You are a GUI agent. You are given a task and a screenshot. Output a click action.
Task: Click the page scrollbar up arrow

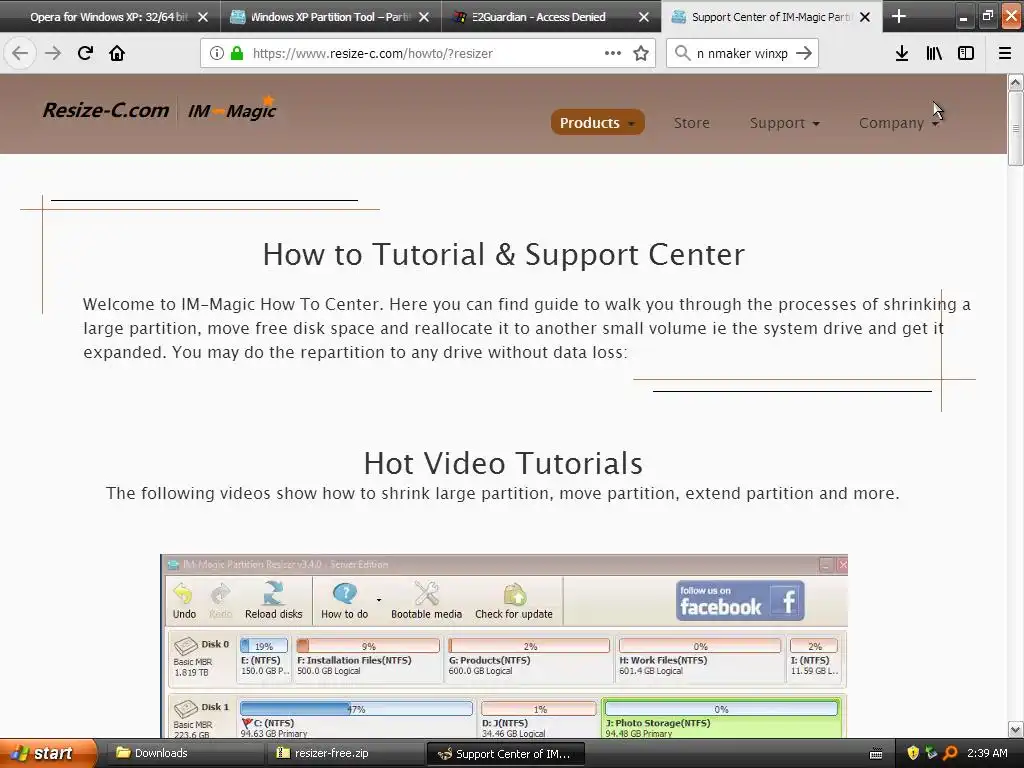coord(1016,82)
